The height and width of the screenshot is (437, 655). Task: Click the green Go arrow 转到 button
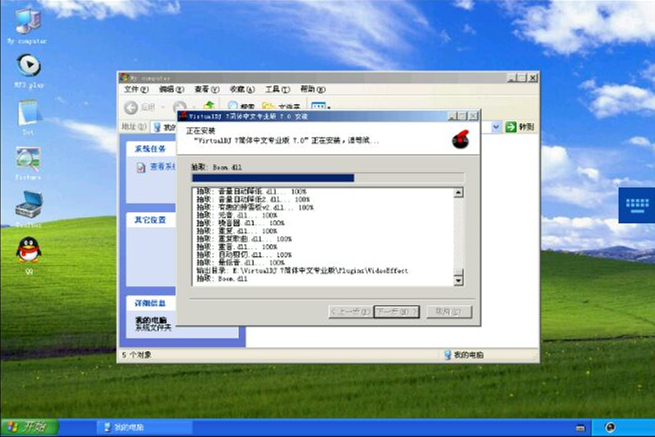(520, 127)
